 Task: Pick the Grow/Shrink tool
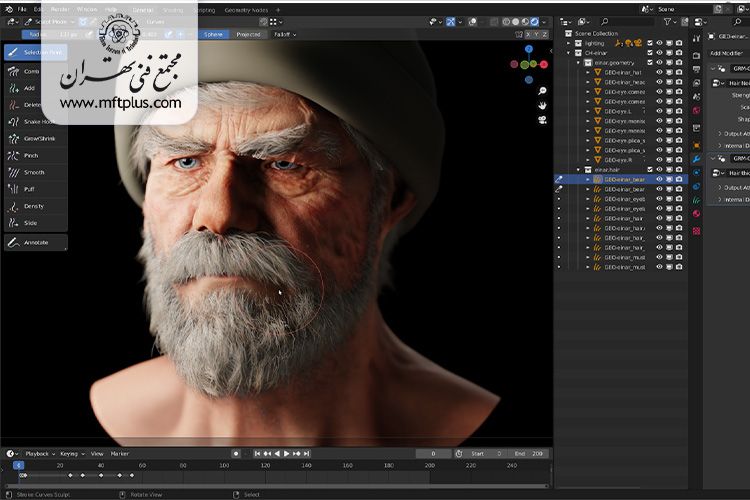click(35, 139)
